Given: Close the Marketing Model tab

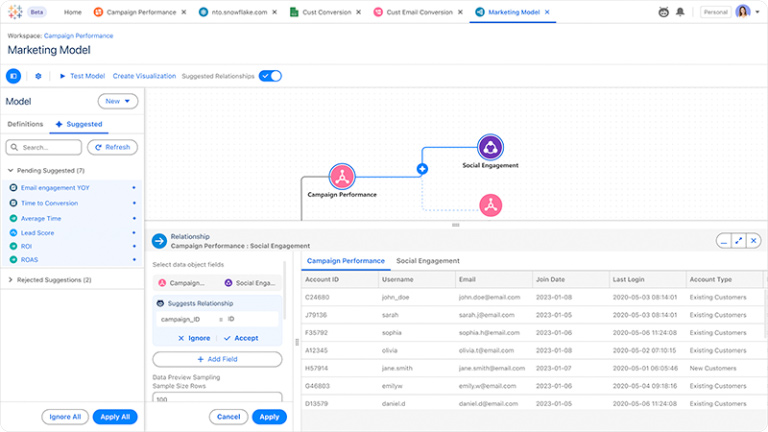Looking at the screenshot, I should (x=547, y=12).
